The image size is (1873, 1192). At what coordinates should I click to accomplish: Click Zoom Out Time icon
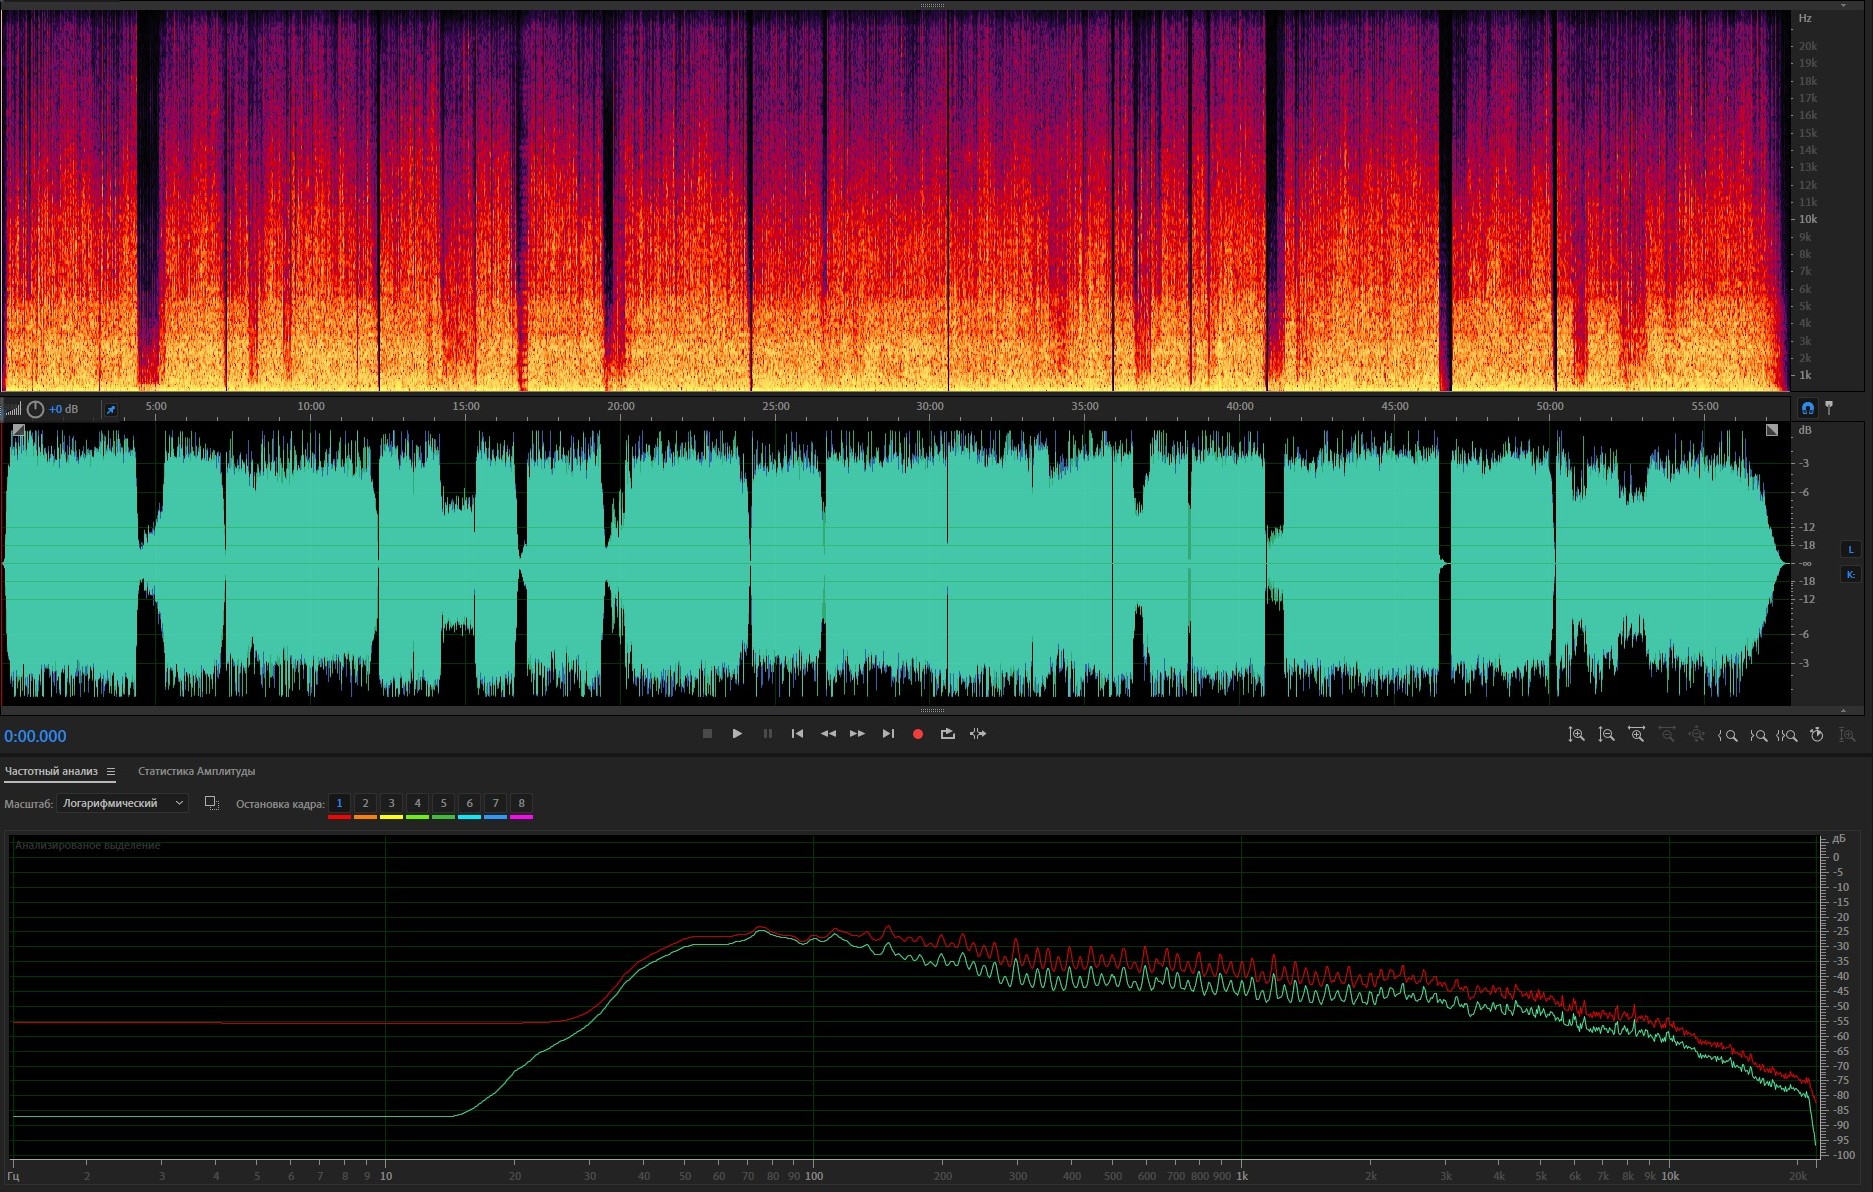[x=1667, y=735]
